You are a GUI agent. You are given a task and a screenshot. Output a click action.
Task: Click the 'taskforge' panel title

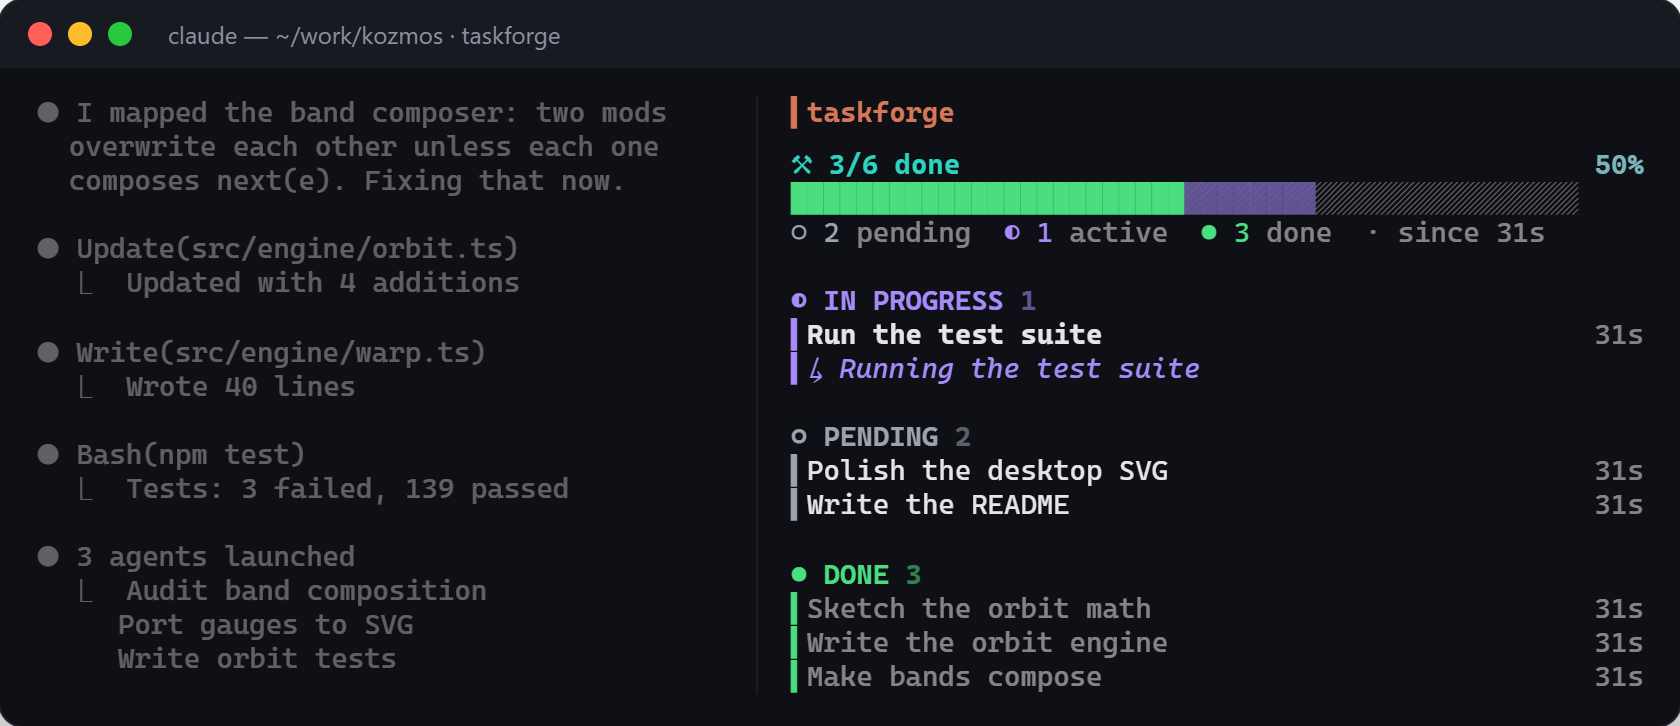(x=880, y=113)
